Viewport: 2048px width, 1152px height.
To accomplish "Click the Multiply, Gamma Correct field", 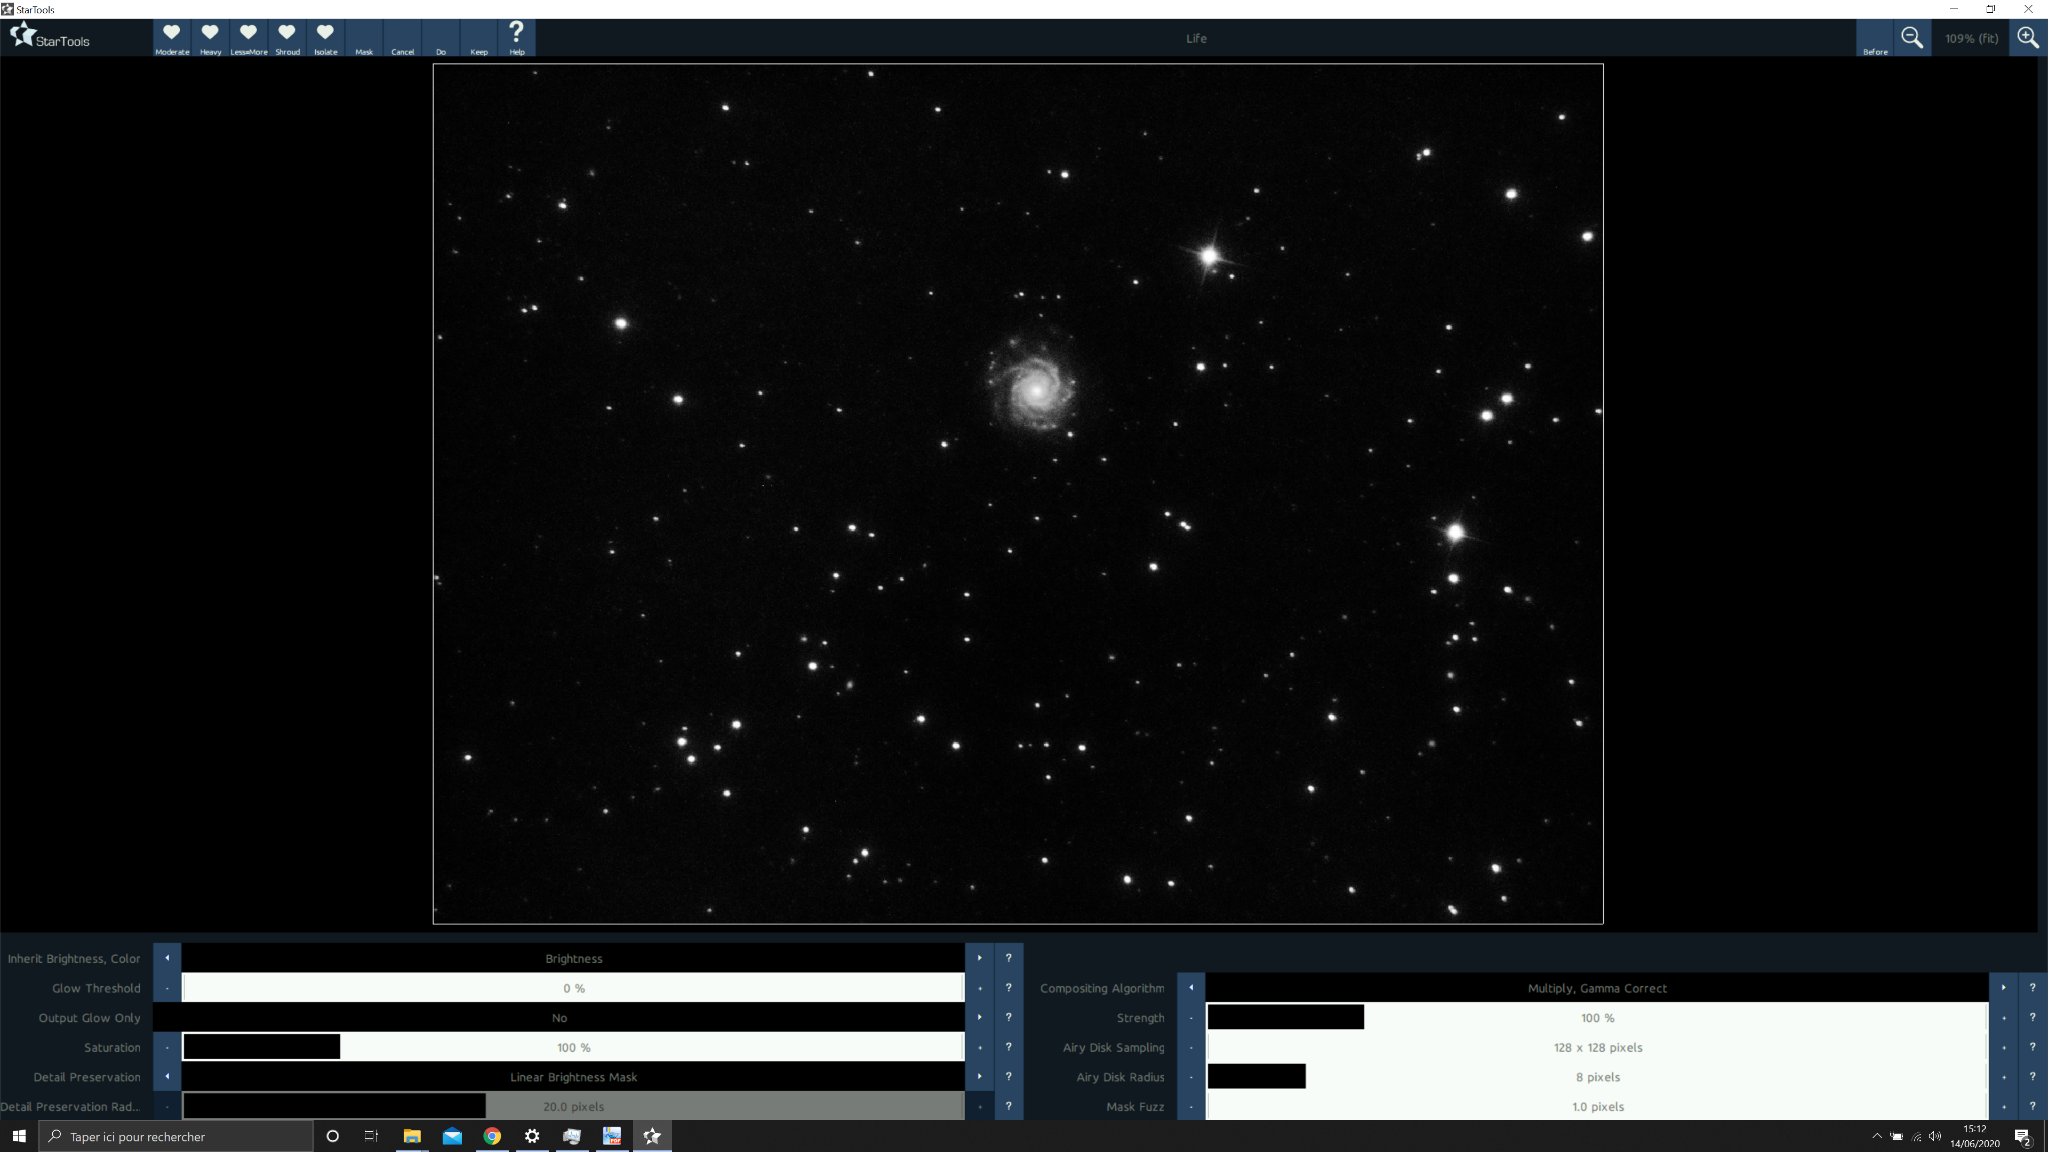I will coord(1597,988).
